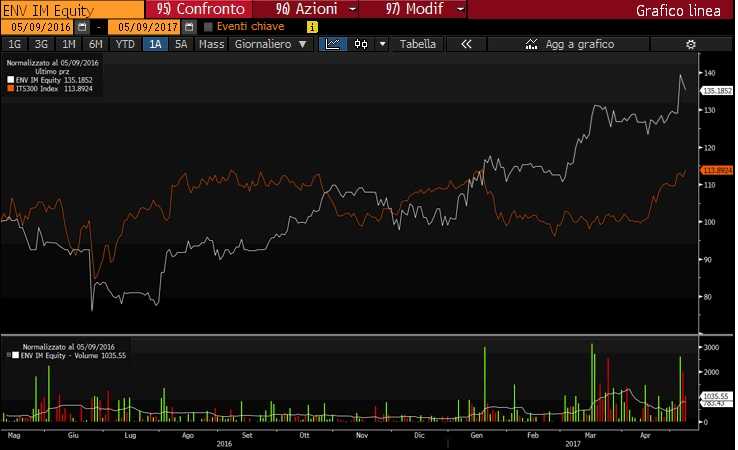Switch to Tabella view
Viewport: 738px width, 450px height.
click(x=417, y=44)
